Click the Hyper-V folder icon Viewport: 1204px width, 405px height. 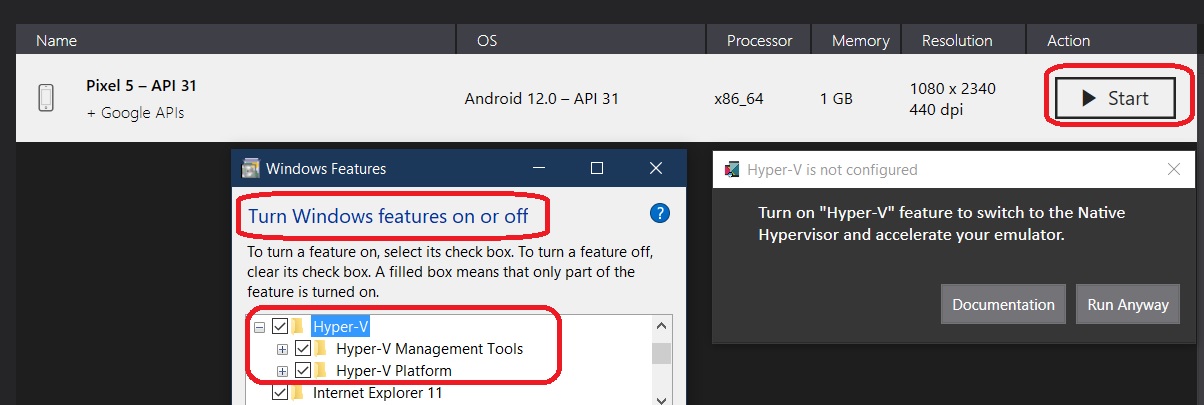pos(298,326)
